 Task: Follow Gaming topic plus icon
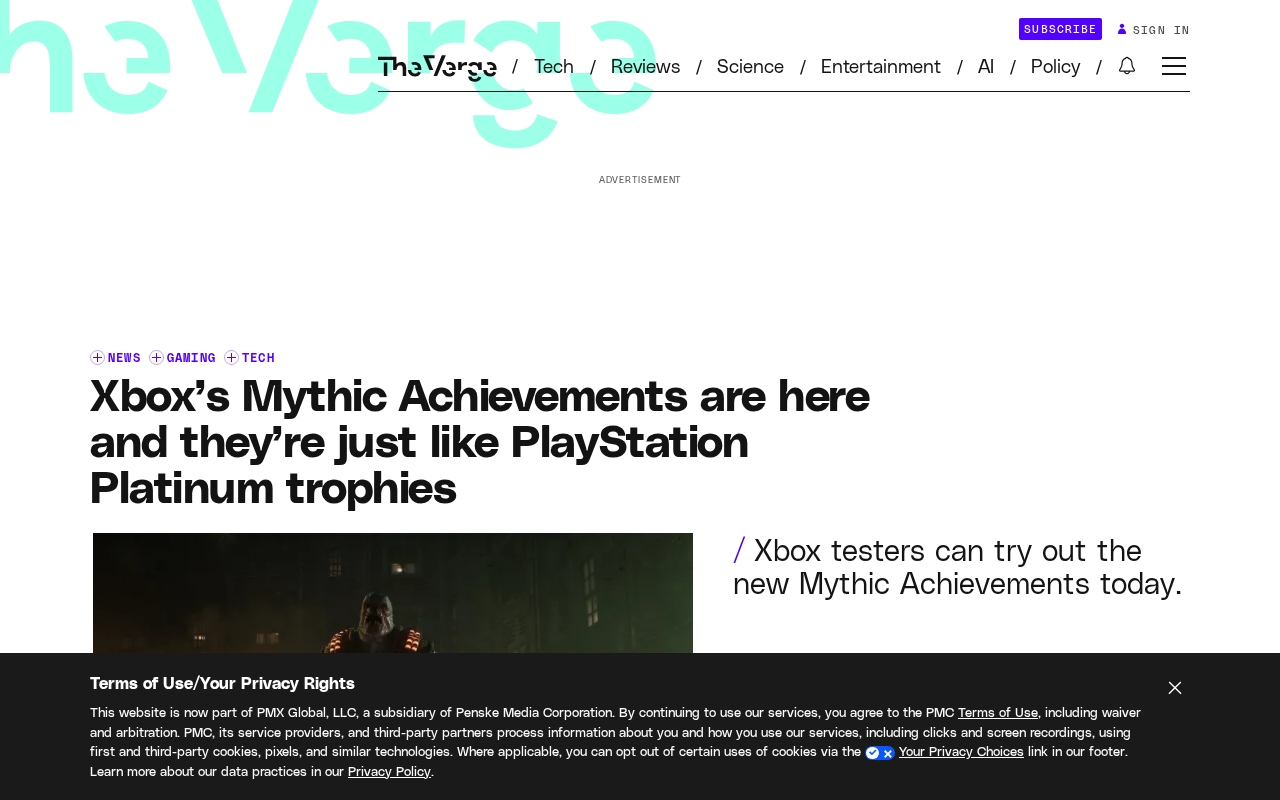point(156,358)
